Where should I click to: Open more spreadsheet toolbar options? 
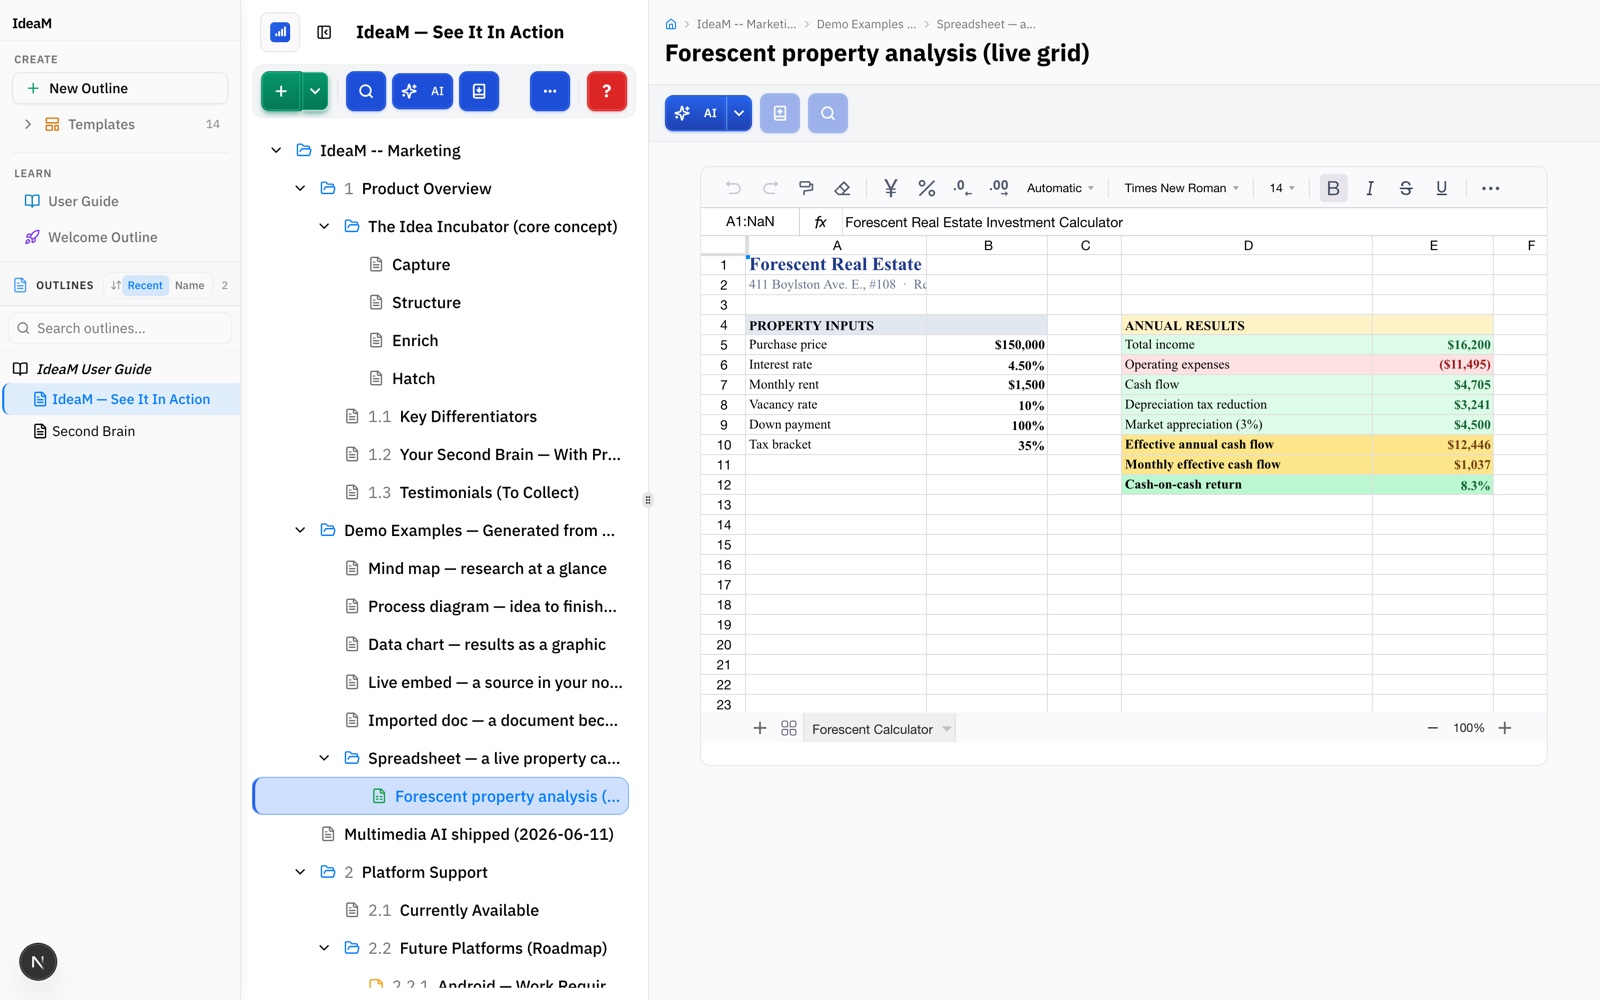point(1490,188)
